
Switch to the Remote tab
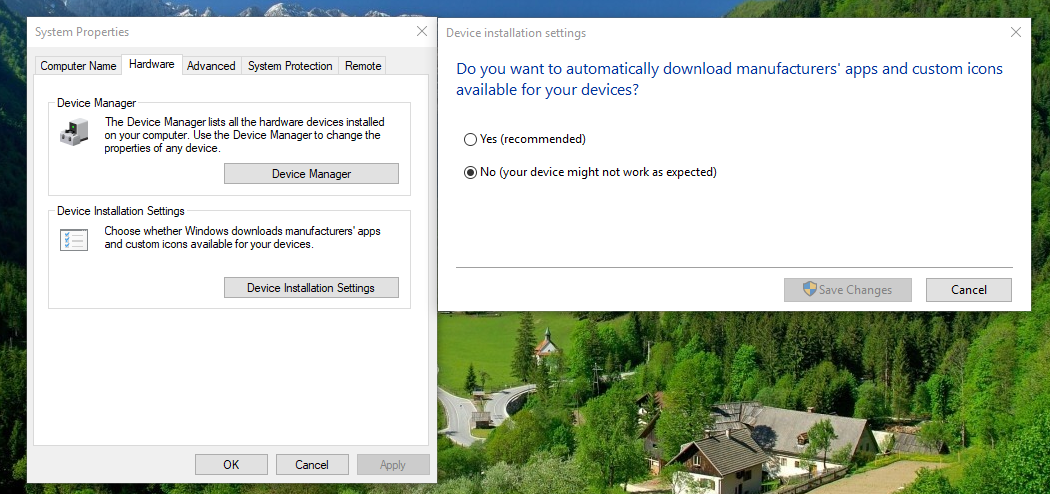pos(363,66)
